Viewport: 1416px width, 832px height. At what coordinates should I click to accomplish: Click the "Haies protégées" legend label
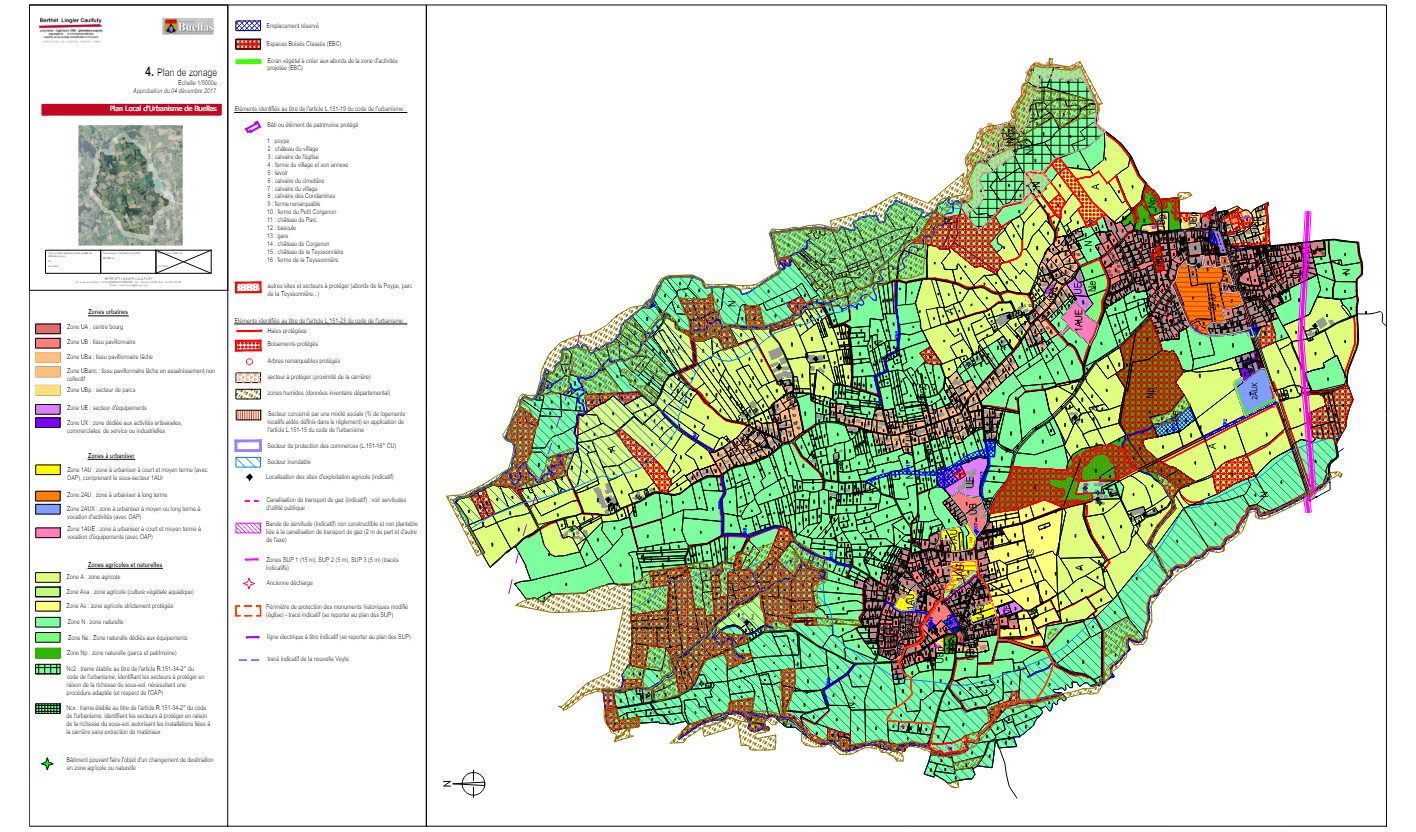[x=288, y=330]
